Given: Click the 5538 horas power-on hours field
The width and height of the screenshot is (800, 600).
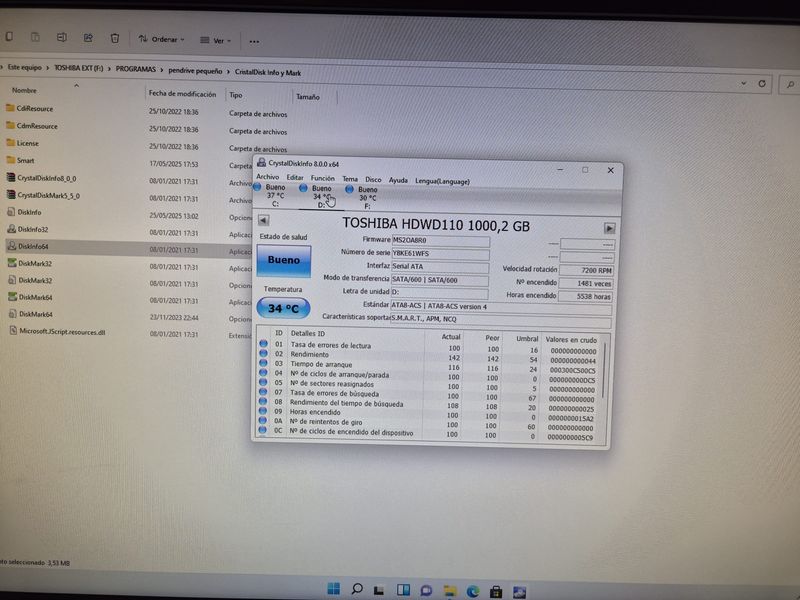Looking at the screenshot, I should [585, 296].
